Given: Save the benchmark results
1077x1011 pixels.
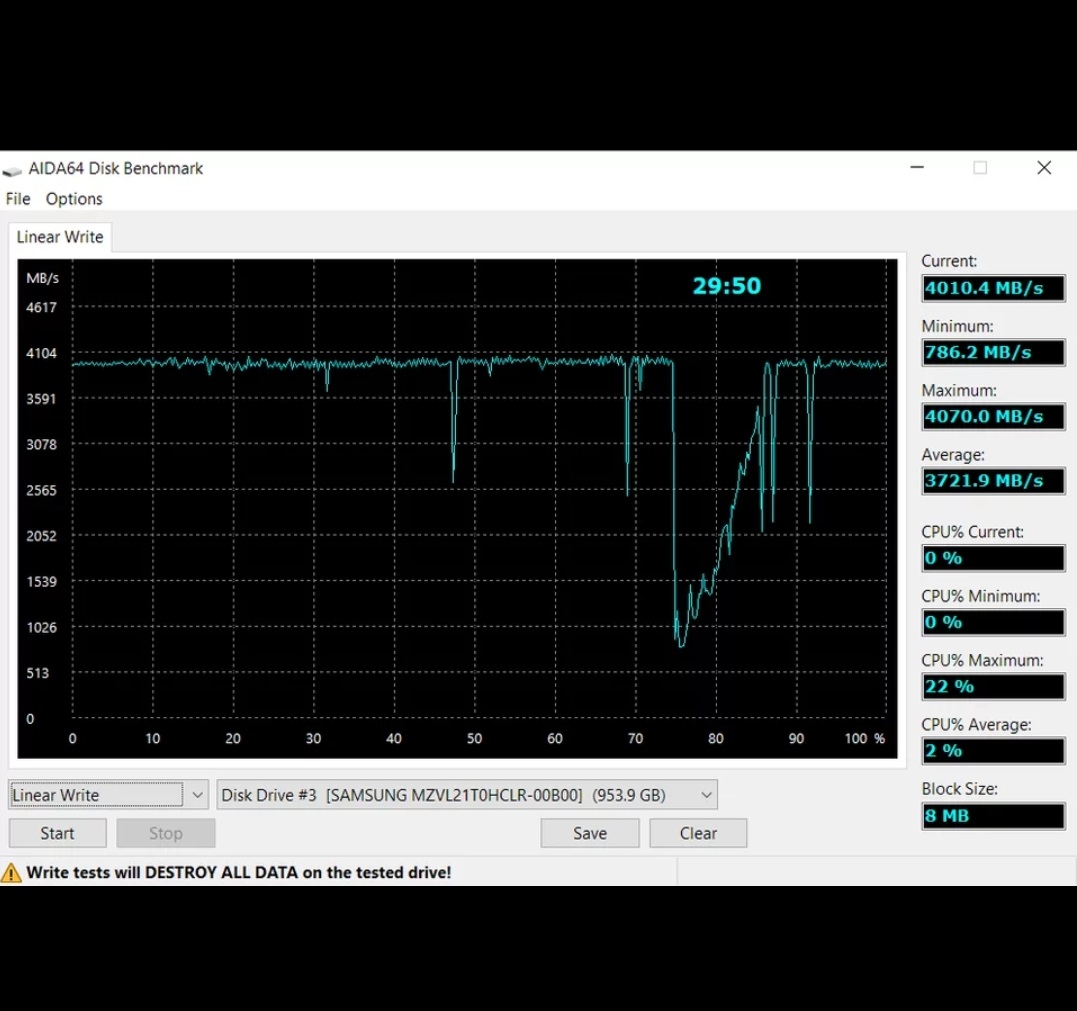Looking at the screenshot, I should [x=590, y=833].
